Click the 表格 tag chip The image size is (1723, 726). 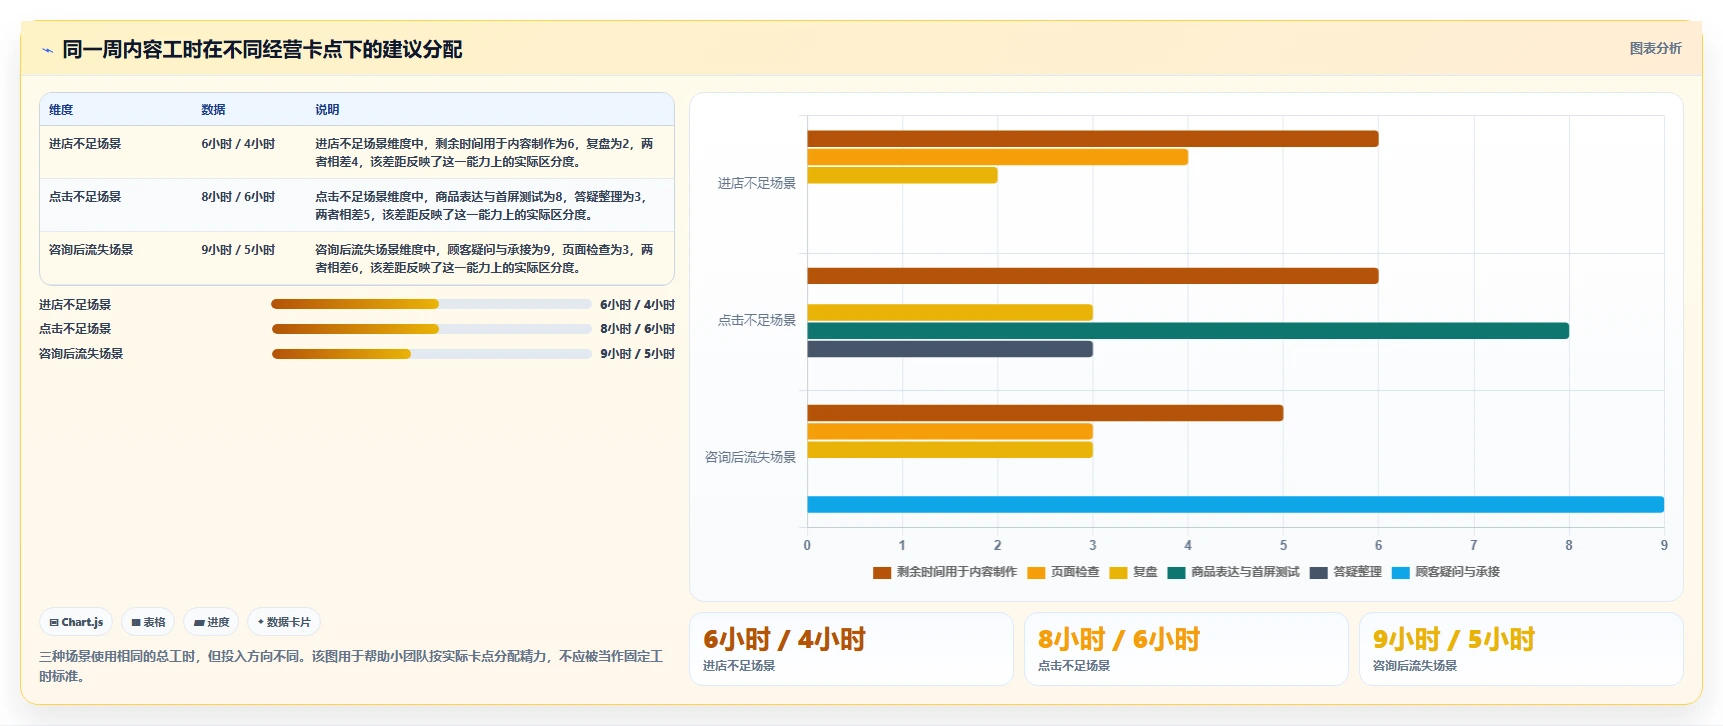tap(148, 622)
